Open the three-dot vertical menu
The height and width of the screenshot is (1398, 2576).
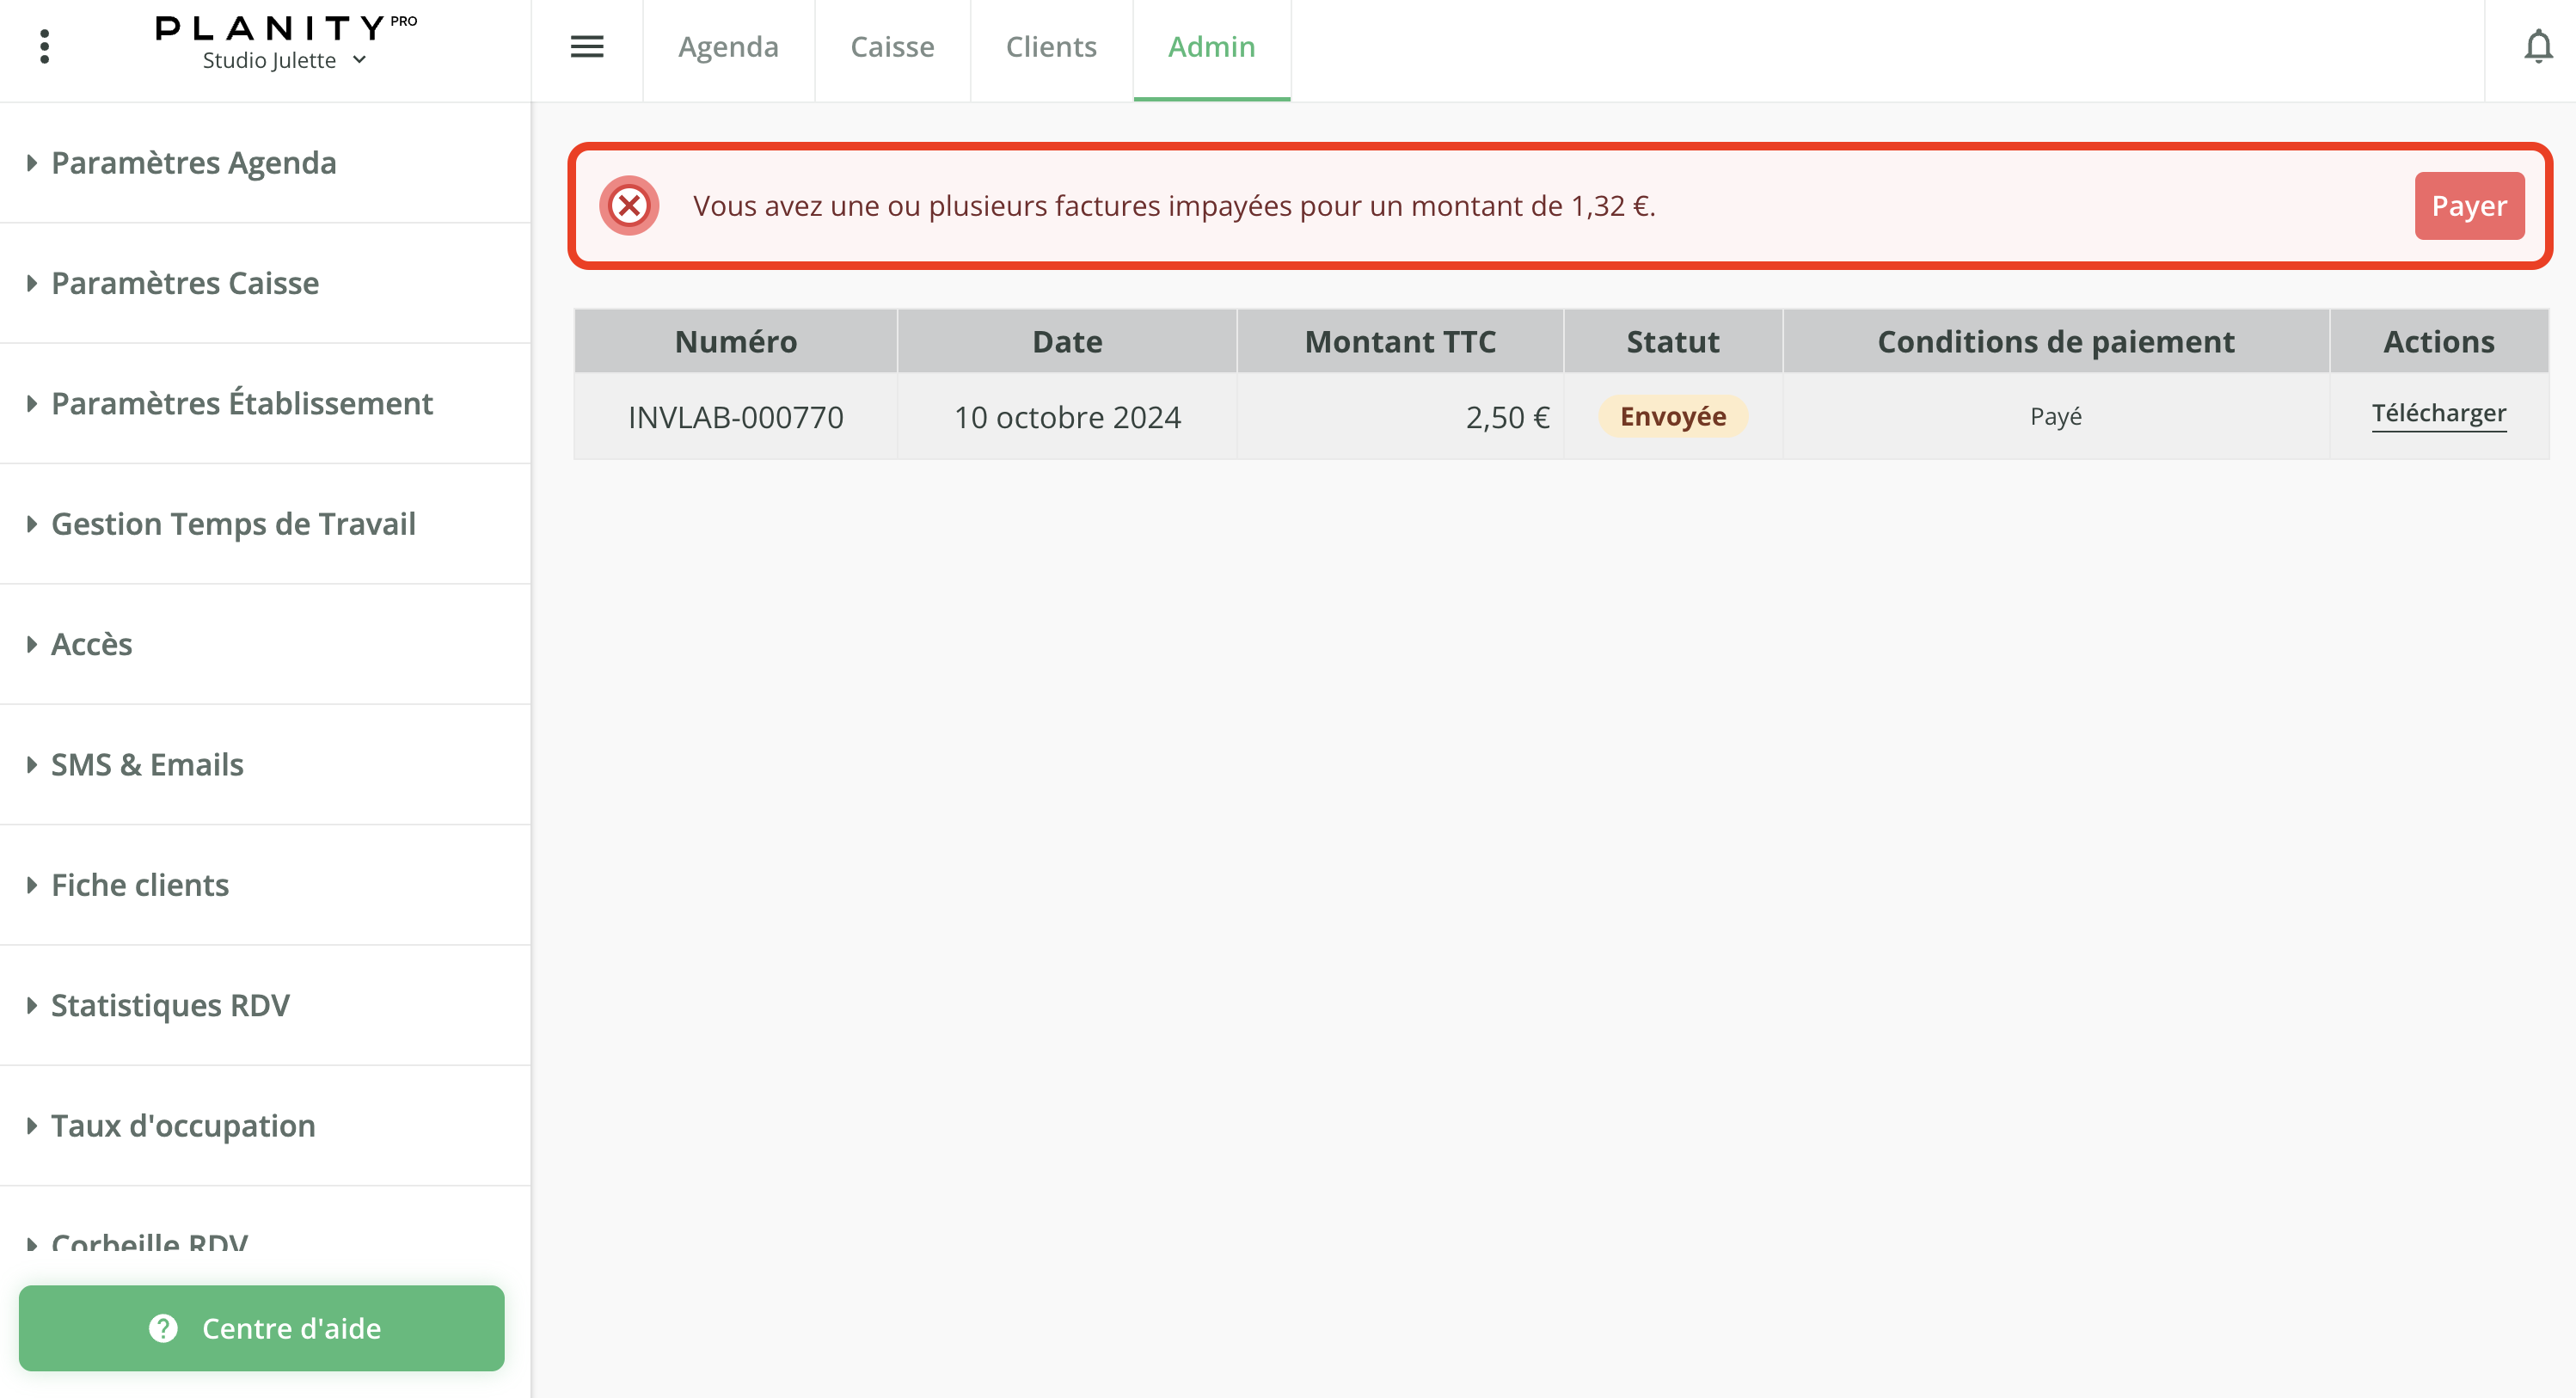click(x=44, y=47)
